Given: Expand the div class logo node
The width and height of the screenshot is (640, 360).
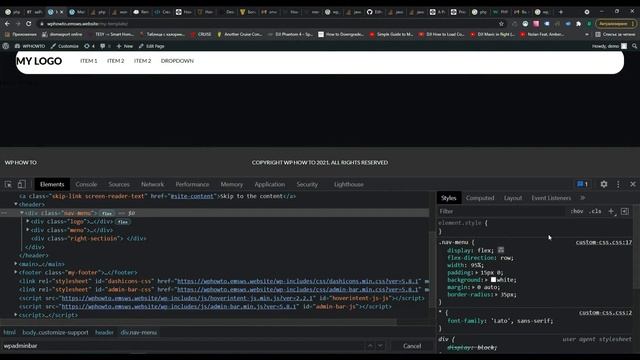Looking at the screenshot, I should click(x=28, y=221).
